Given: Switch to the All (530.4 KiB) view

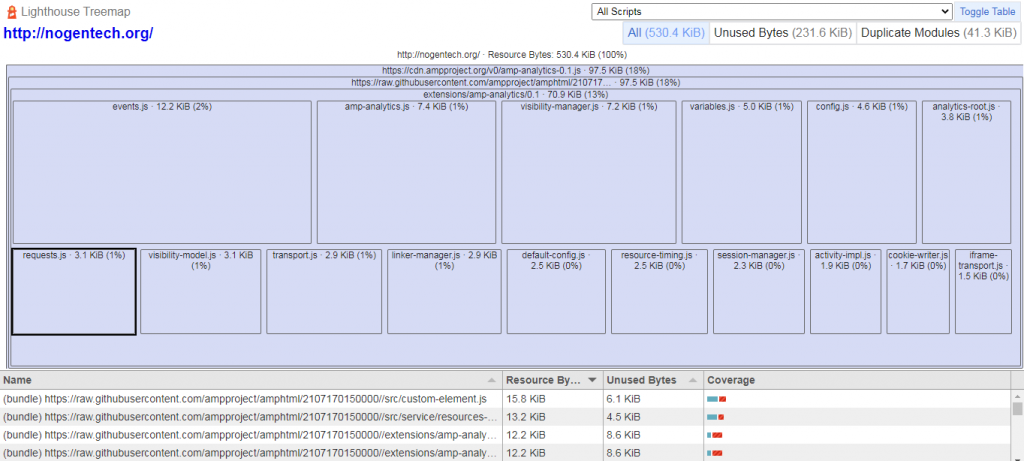Looking at the screenshot, I should [x=665, y=33].
